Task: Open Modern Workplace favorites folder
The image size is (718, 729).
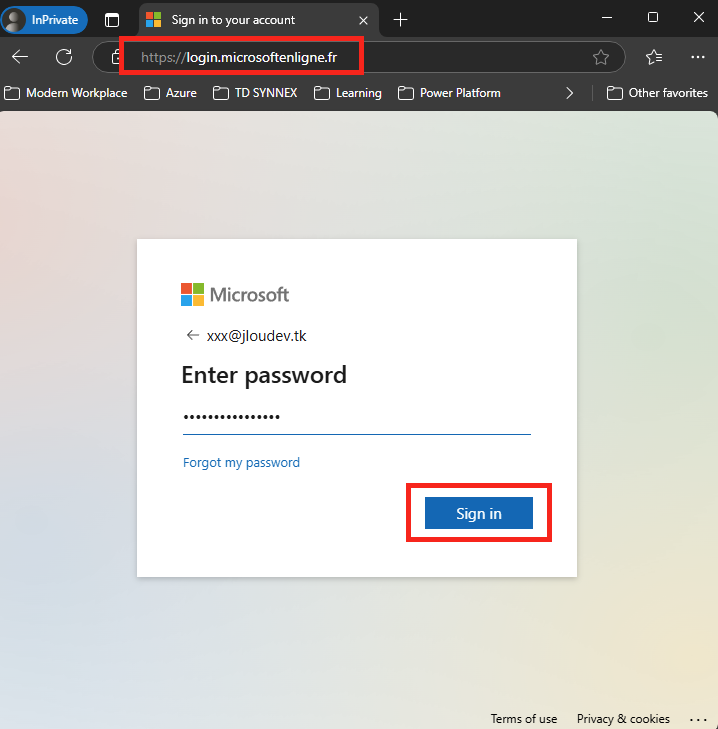Action: tap(66, 93)
